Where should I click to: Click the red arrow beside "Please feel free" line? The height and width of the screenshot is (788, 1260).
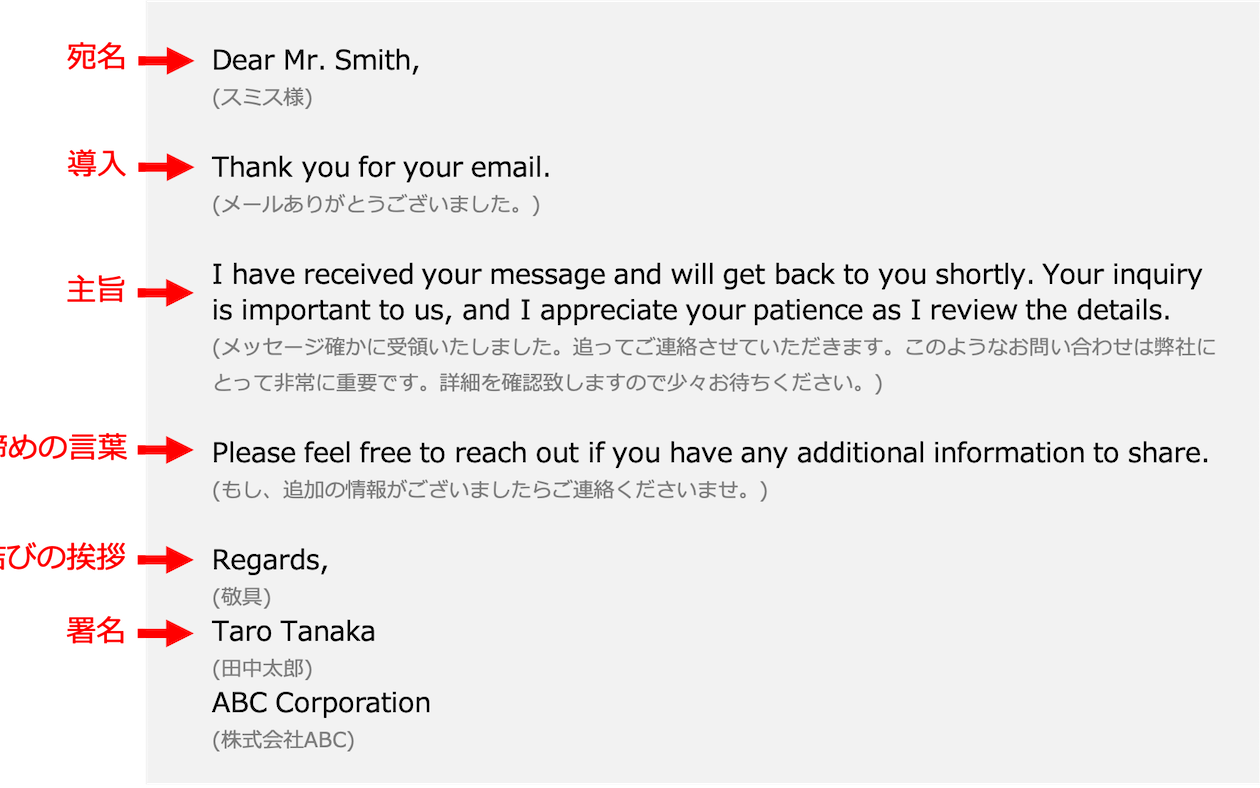(100, 450)
